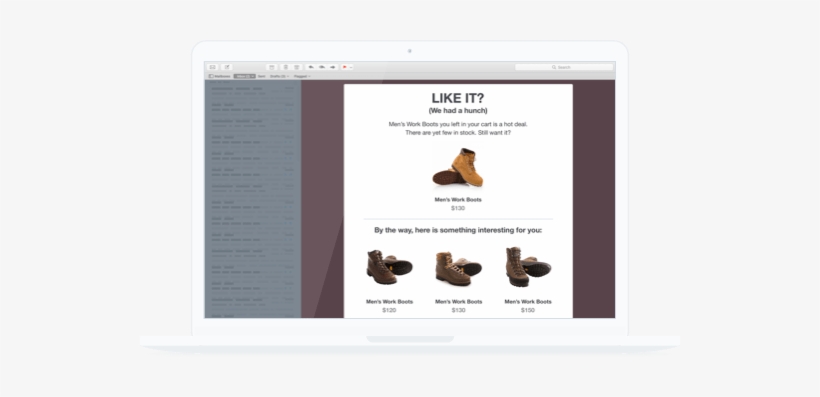Click the middle recommended boots image priced $130

(x=458, y=268)
